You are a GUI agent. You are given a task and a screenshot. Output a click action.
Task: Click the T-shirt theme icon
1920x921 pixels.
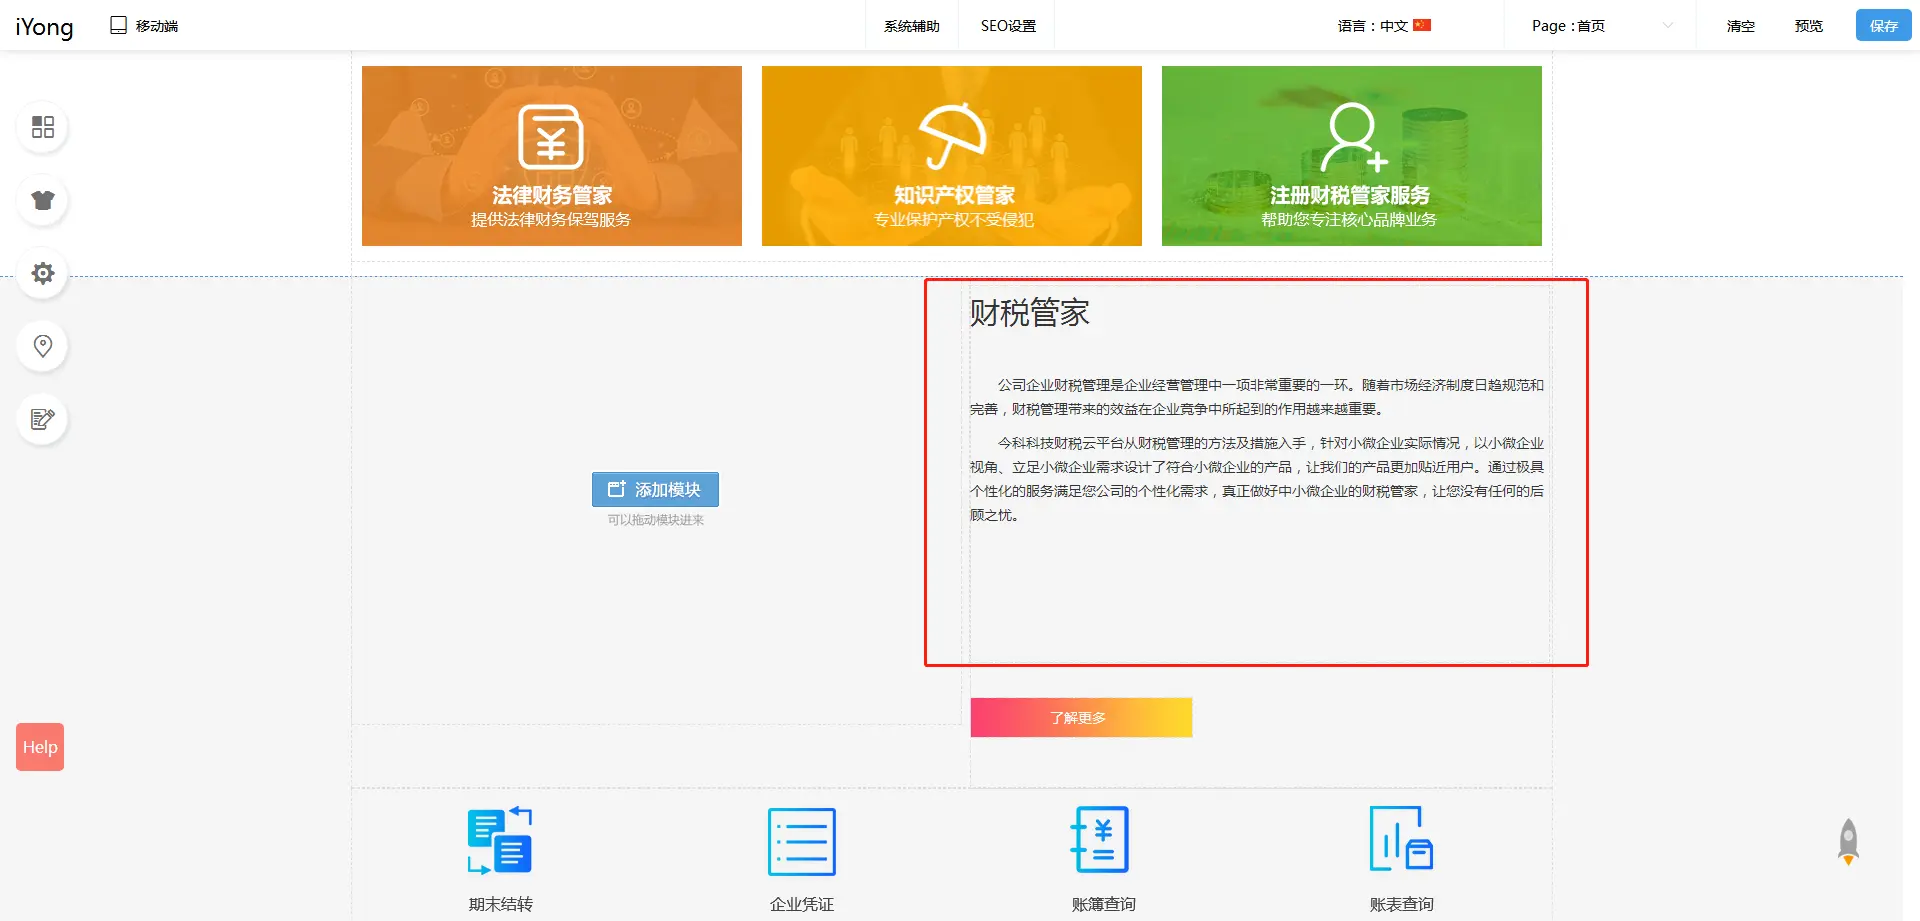tap(42, 200)
